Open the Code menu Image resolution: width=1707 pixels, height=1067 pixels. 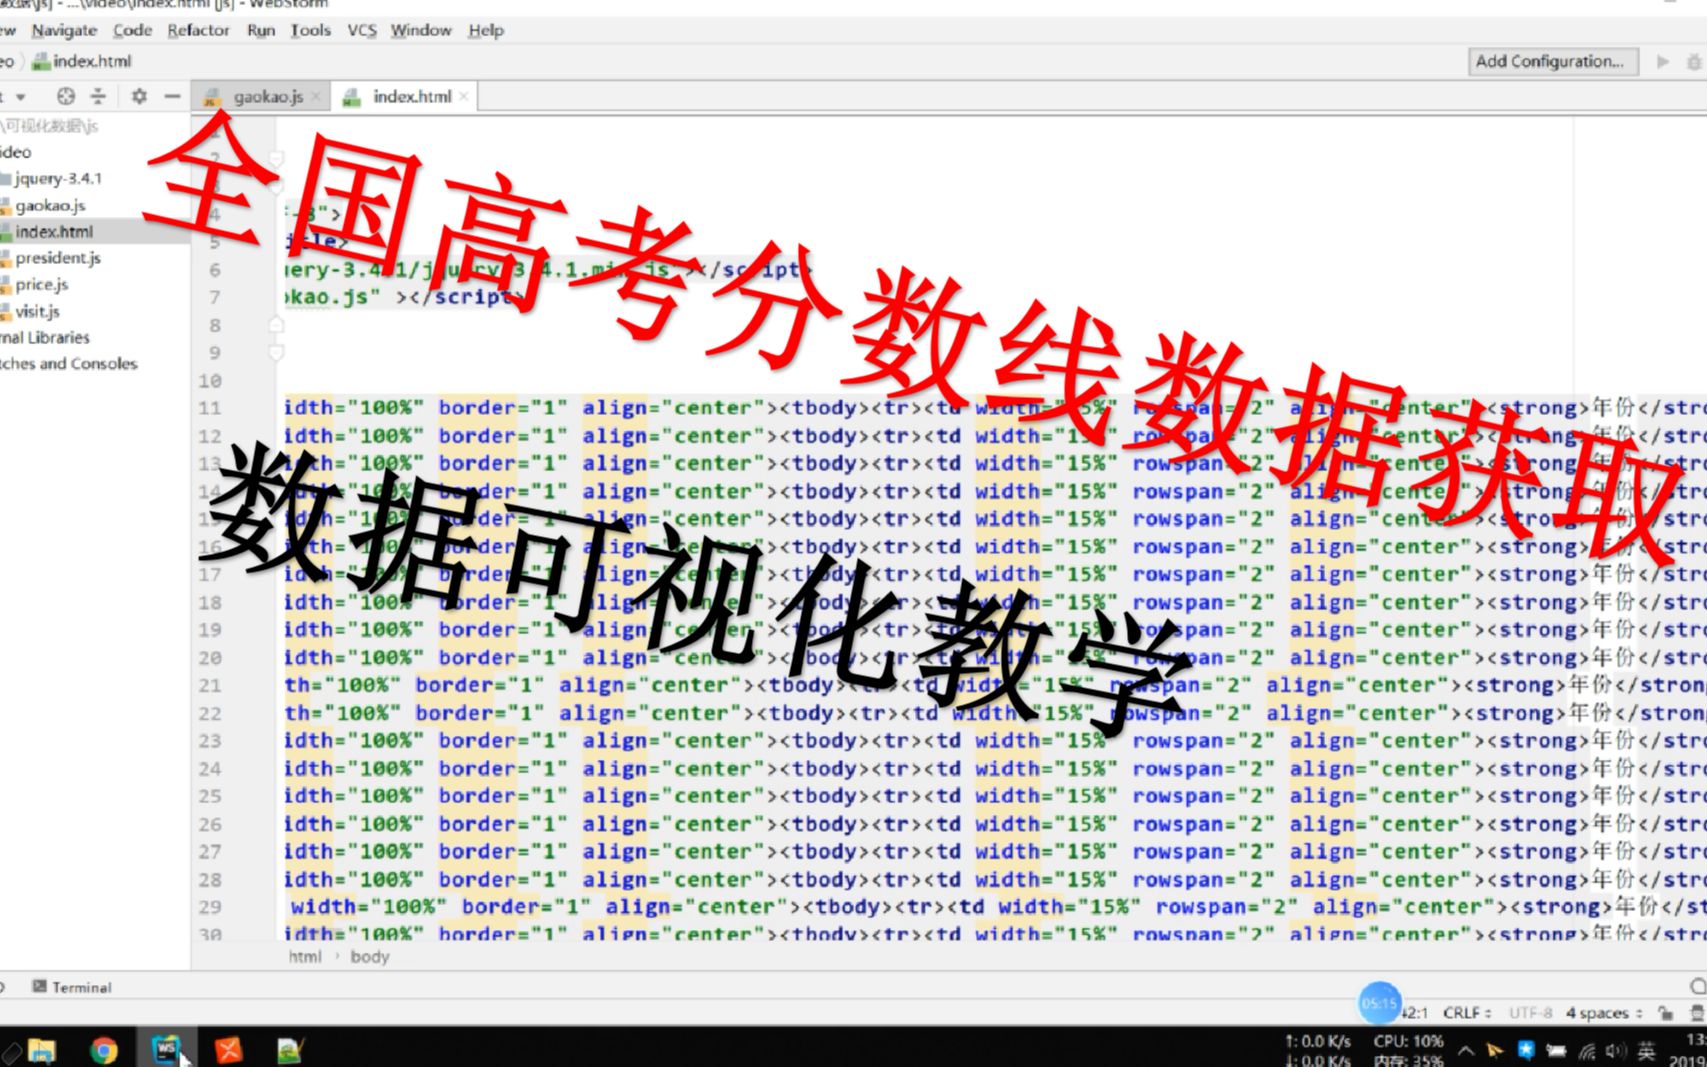tap(132, 30)
